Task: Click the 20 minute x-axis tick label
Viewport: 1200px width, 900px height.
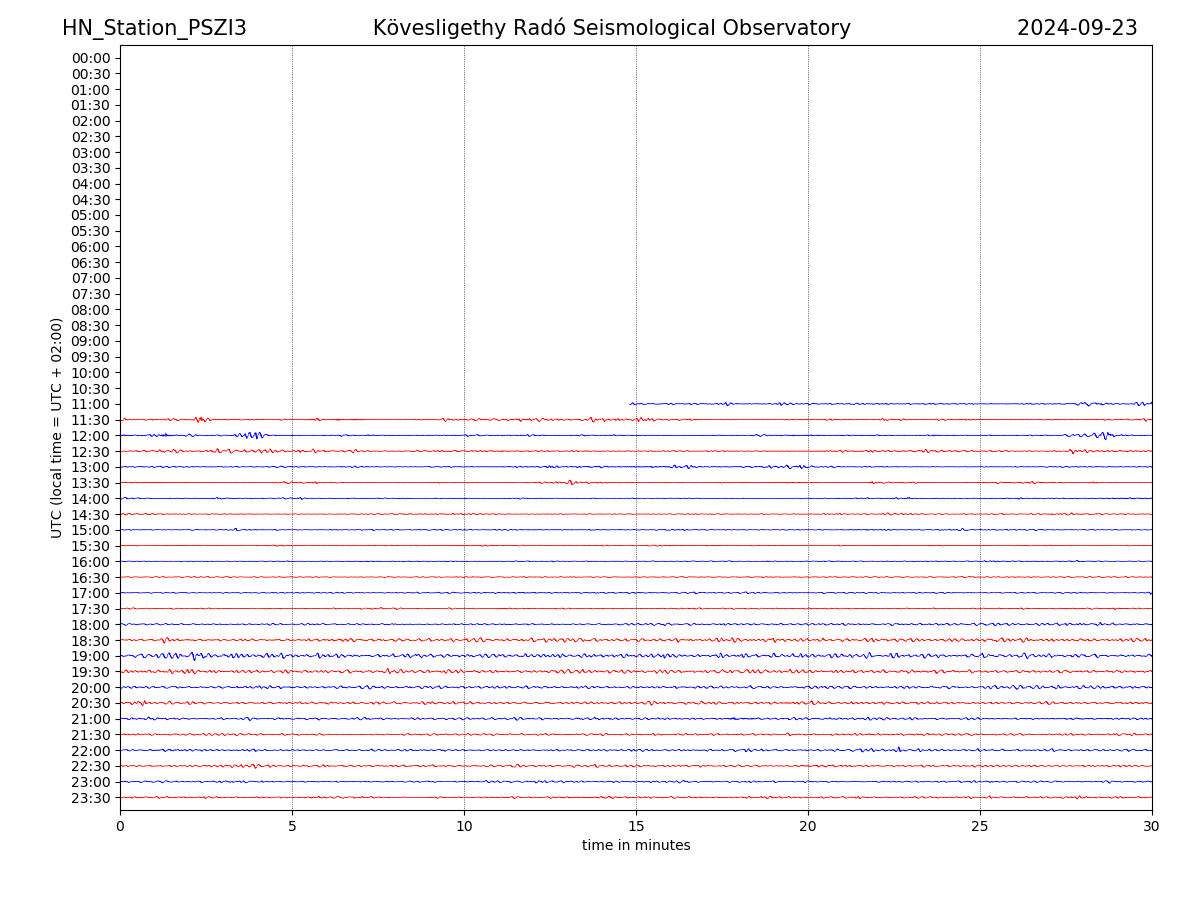Action: coord(808,827)
